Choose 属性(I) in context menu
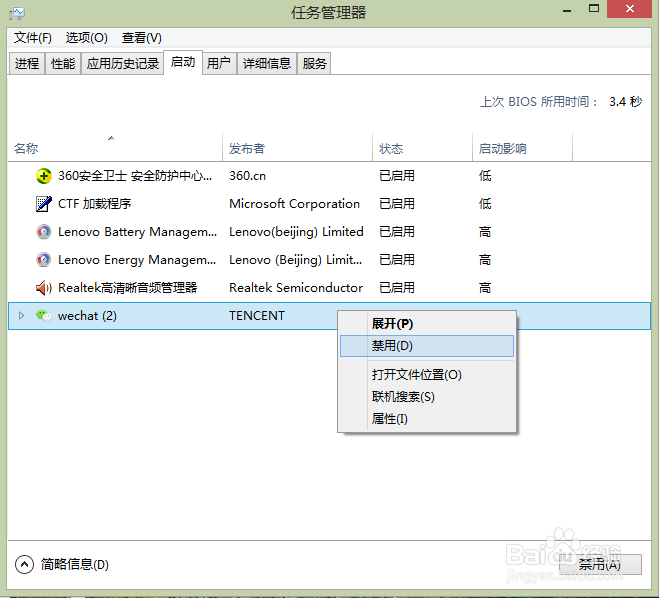 (427, 419)
